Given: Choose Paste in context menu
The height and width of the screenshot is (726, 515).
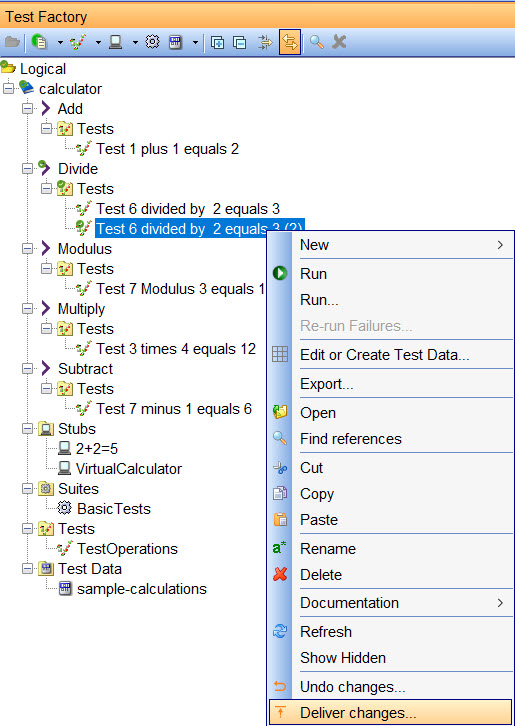Looking at the screenshot, I should (391, 519).
